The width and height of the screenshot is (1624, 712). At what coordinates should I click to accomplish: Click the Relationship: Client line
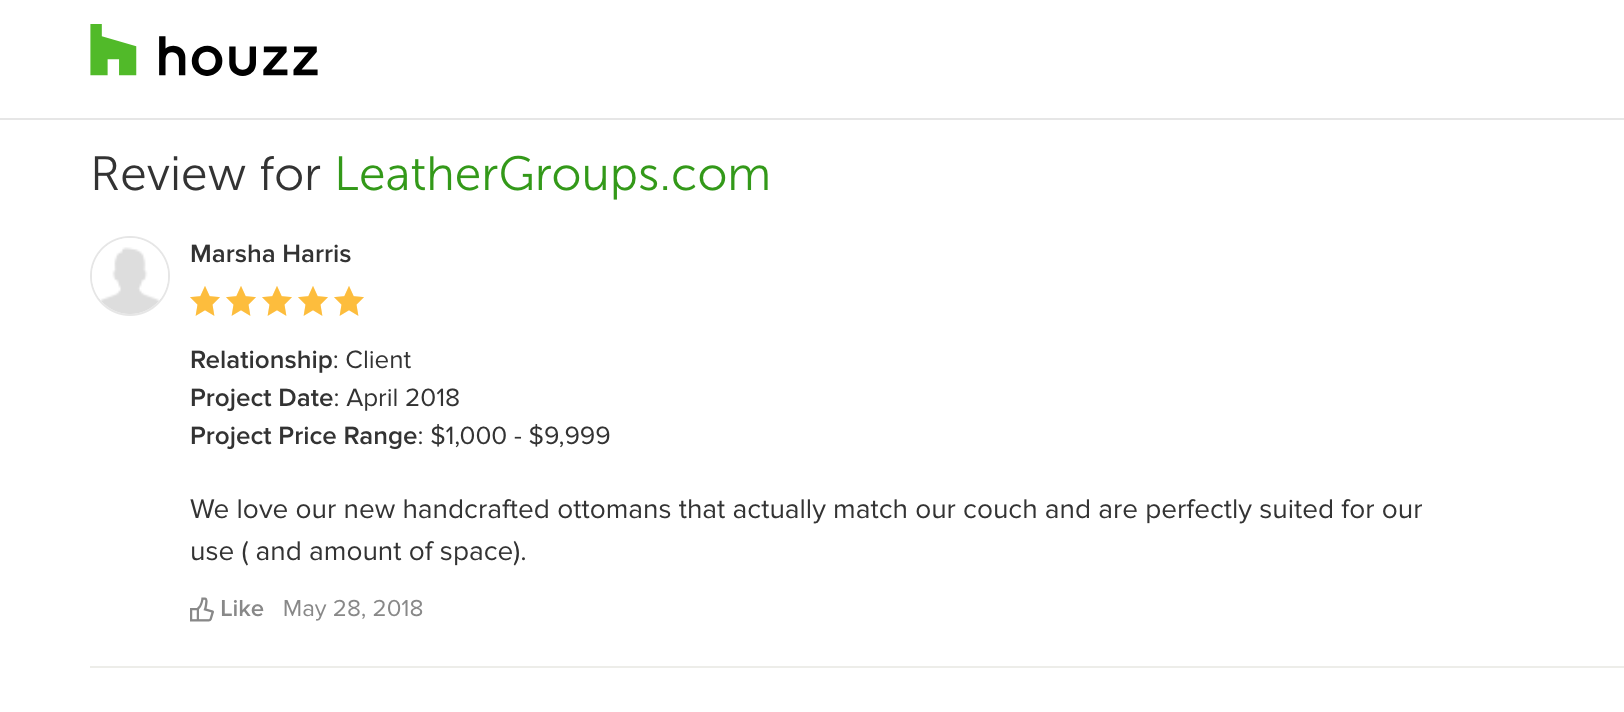[301, 360]
